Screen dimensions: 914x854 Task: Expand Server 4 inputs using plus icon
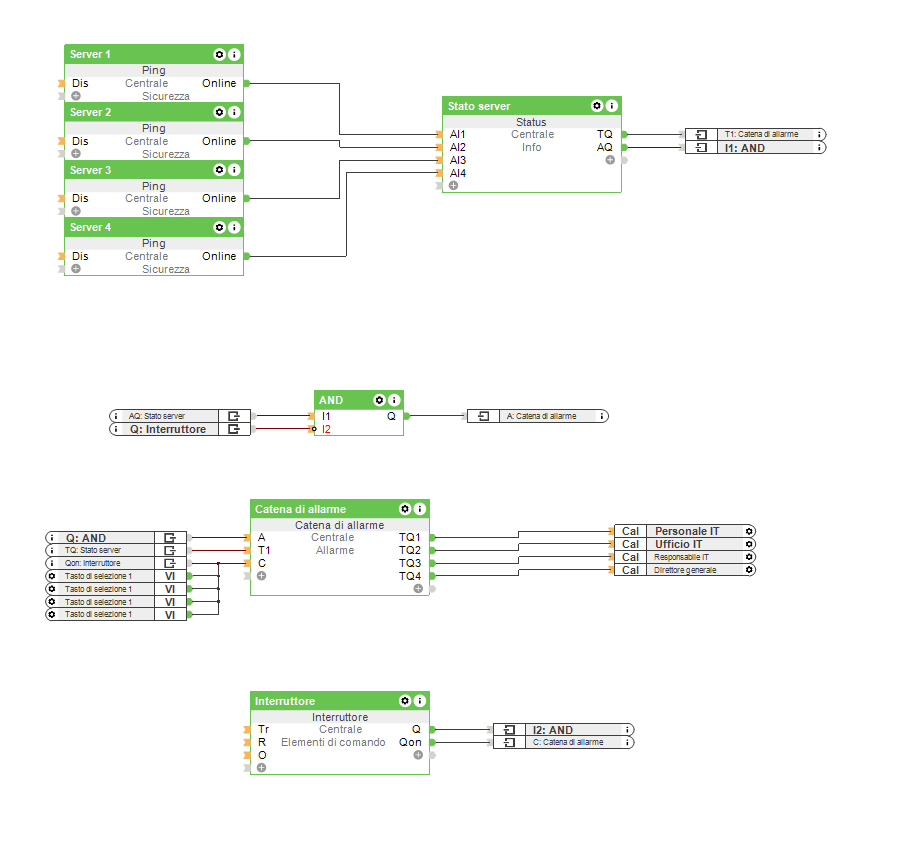pos(75,269)
